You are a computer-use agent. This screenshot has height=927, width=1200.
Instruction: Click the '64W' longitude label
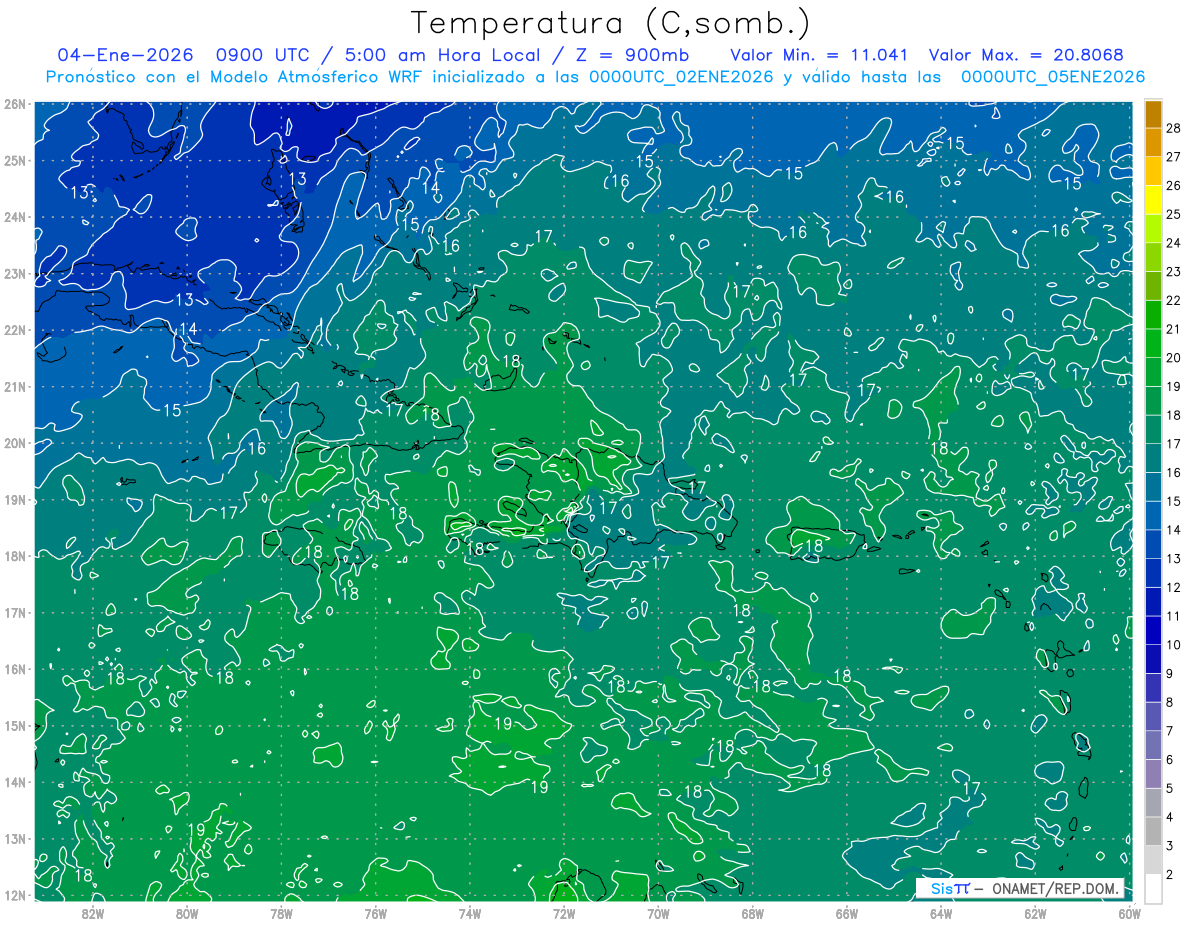(941, 913)
